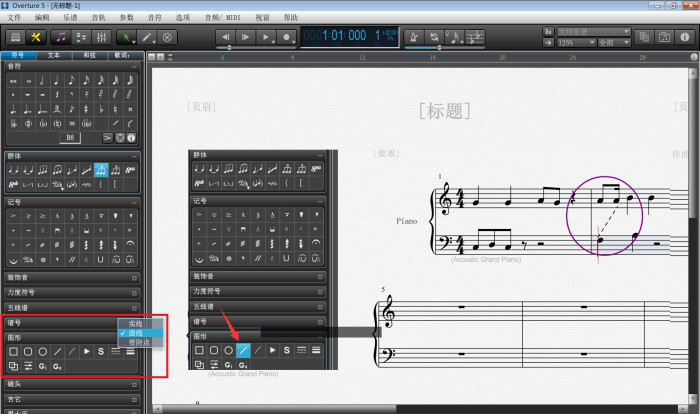Viewport: 700px width, 414px height.
Task: Select the pencil tool in the toolbar
Action: 147,37
